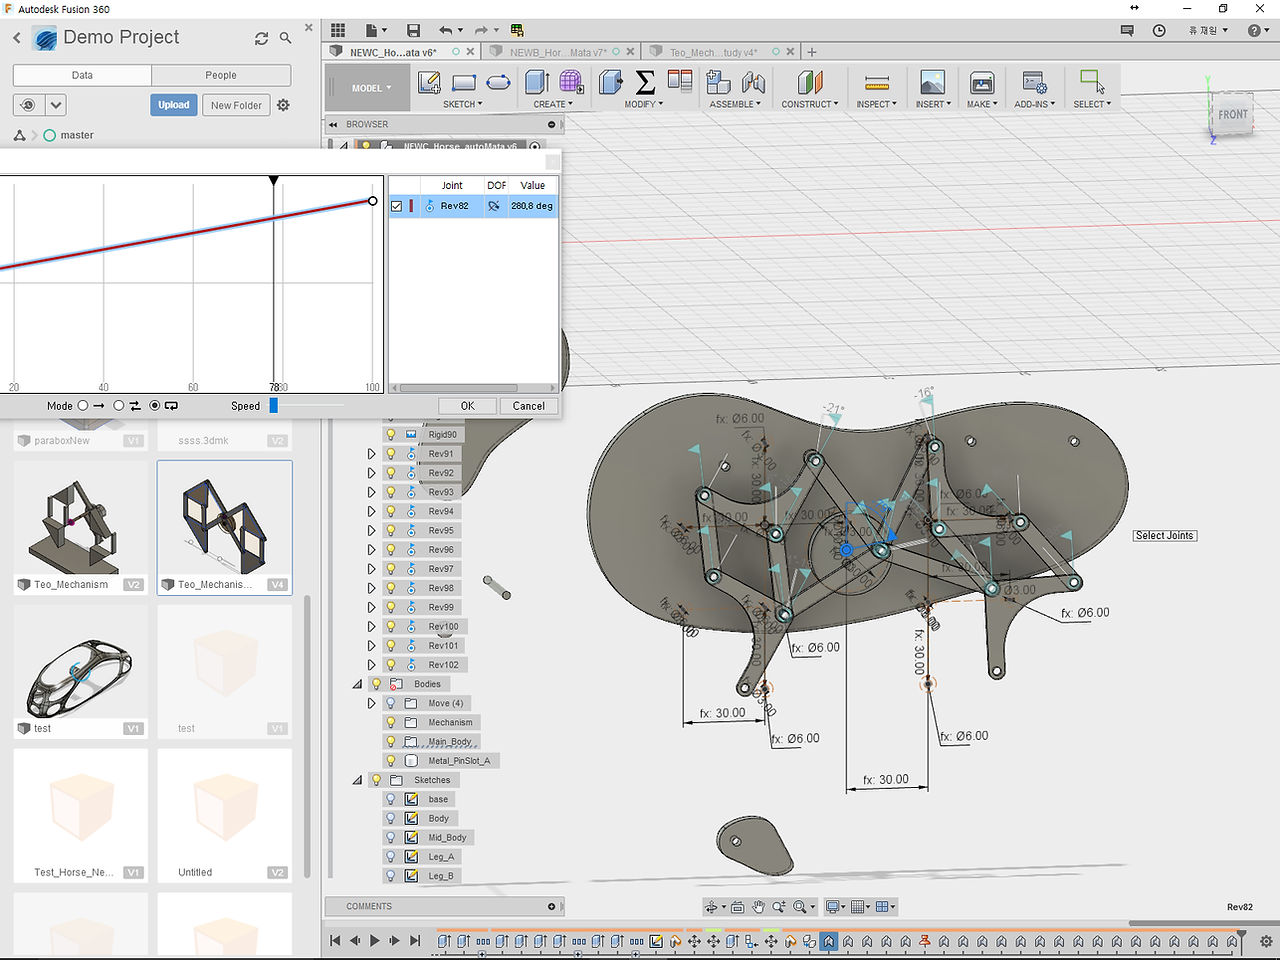The height and width of the screenshot is (960, 1280).
Task: Click the Orbit icon in navigation bar
Action: (x=711, y=907)
